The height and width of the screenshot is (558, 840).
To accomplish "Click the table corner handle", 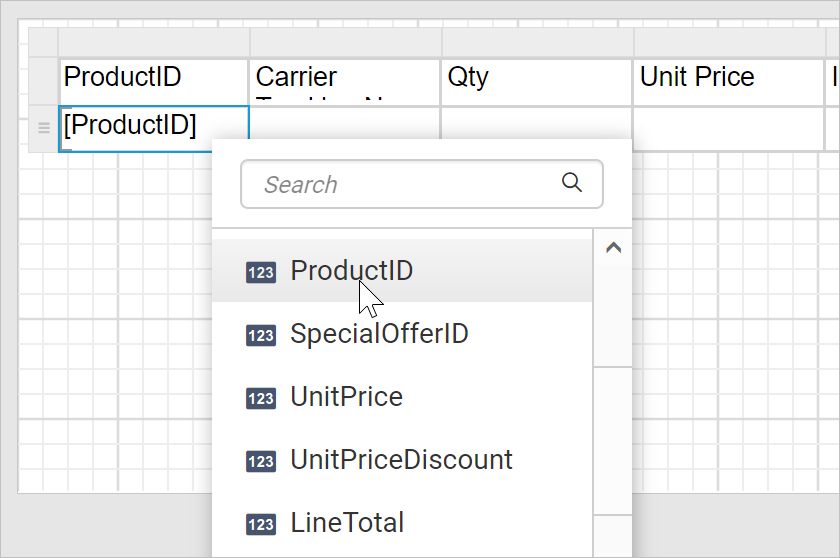I will [x=43, y=42].
